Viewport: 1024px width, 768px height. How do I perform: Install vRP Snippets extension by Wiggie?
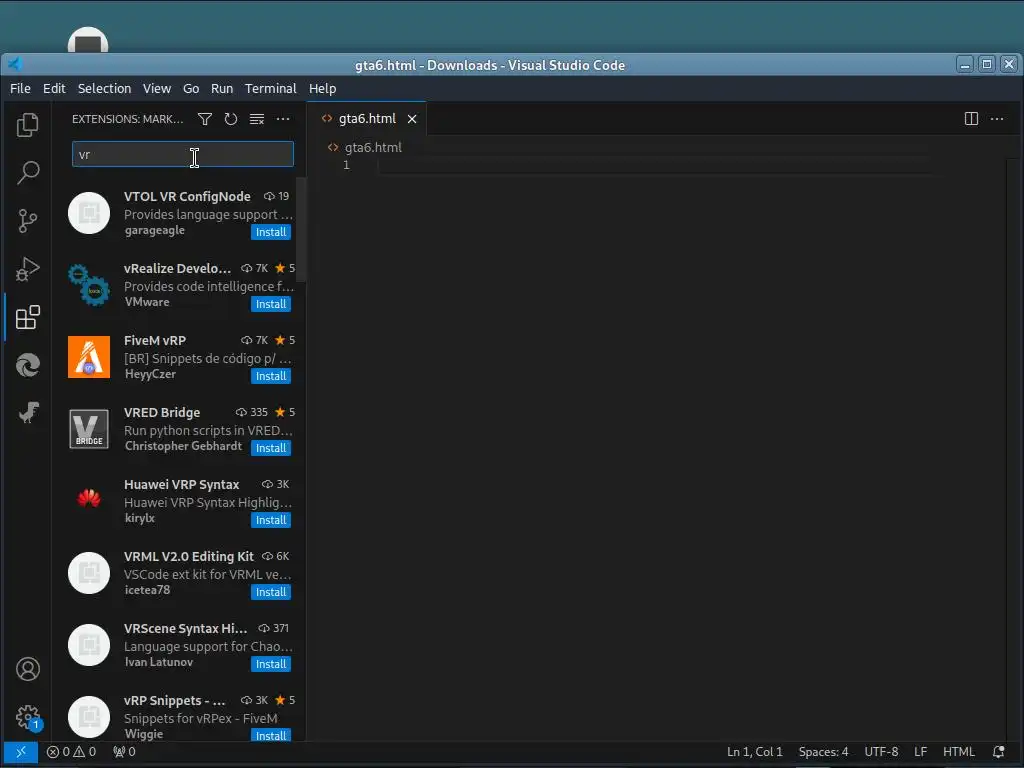[271, 736]
